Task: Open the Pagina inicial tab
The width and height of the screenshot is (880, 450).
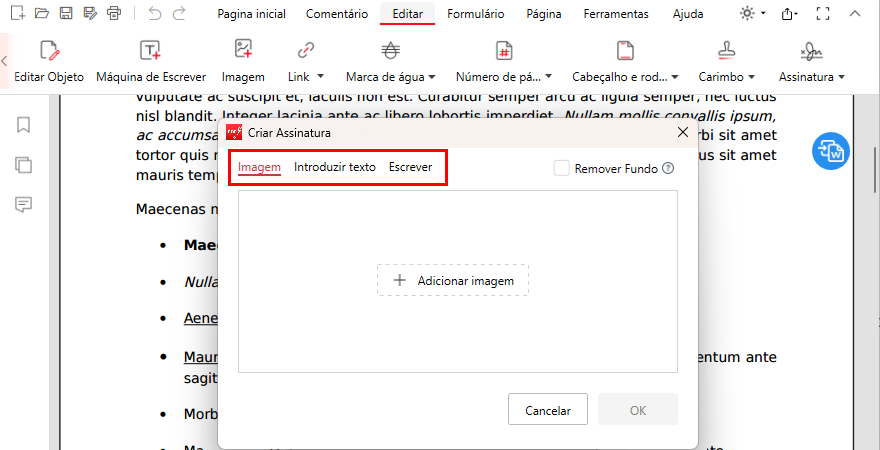Action: pos(251,14)
